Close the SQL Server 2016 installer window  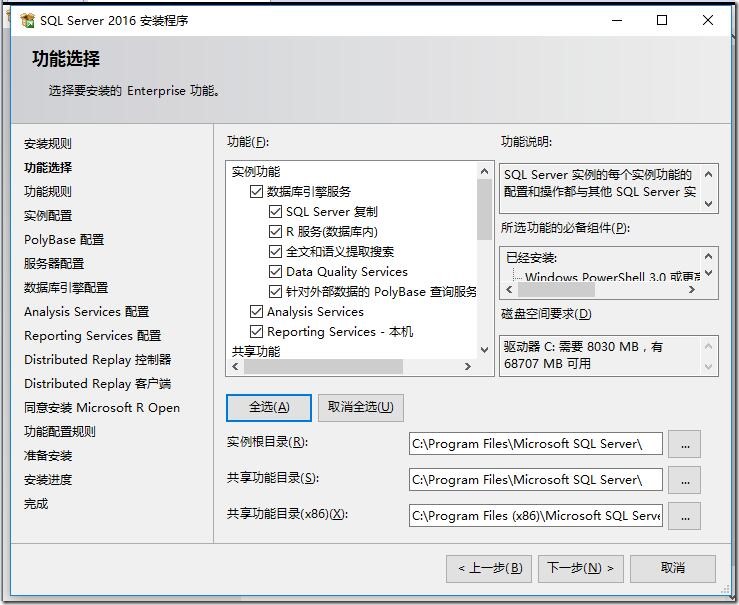(x=707, y=20)
